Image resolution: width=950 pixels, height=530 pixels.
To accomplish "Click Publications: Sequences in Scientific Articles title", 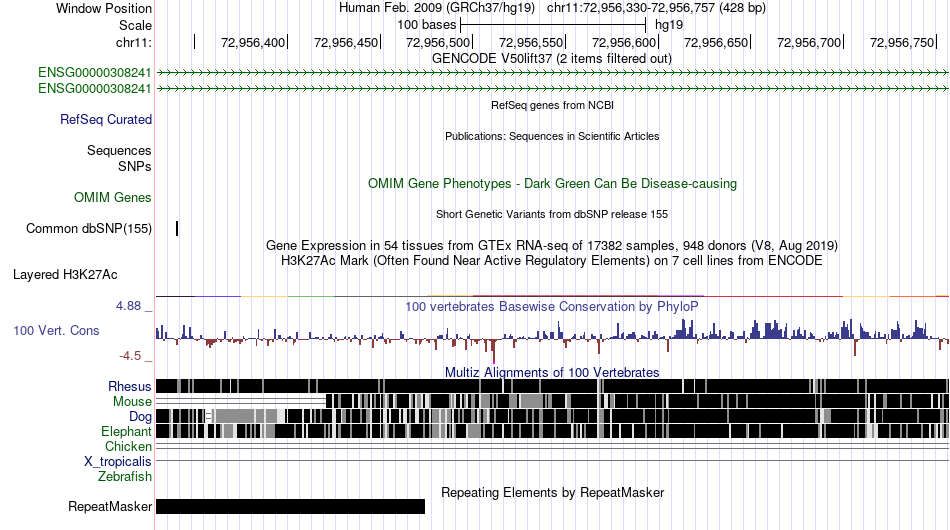I will [552, 136].
